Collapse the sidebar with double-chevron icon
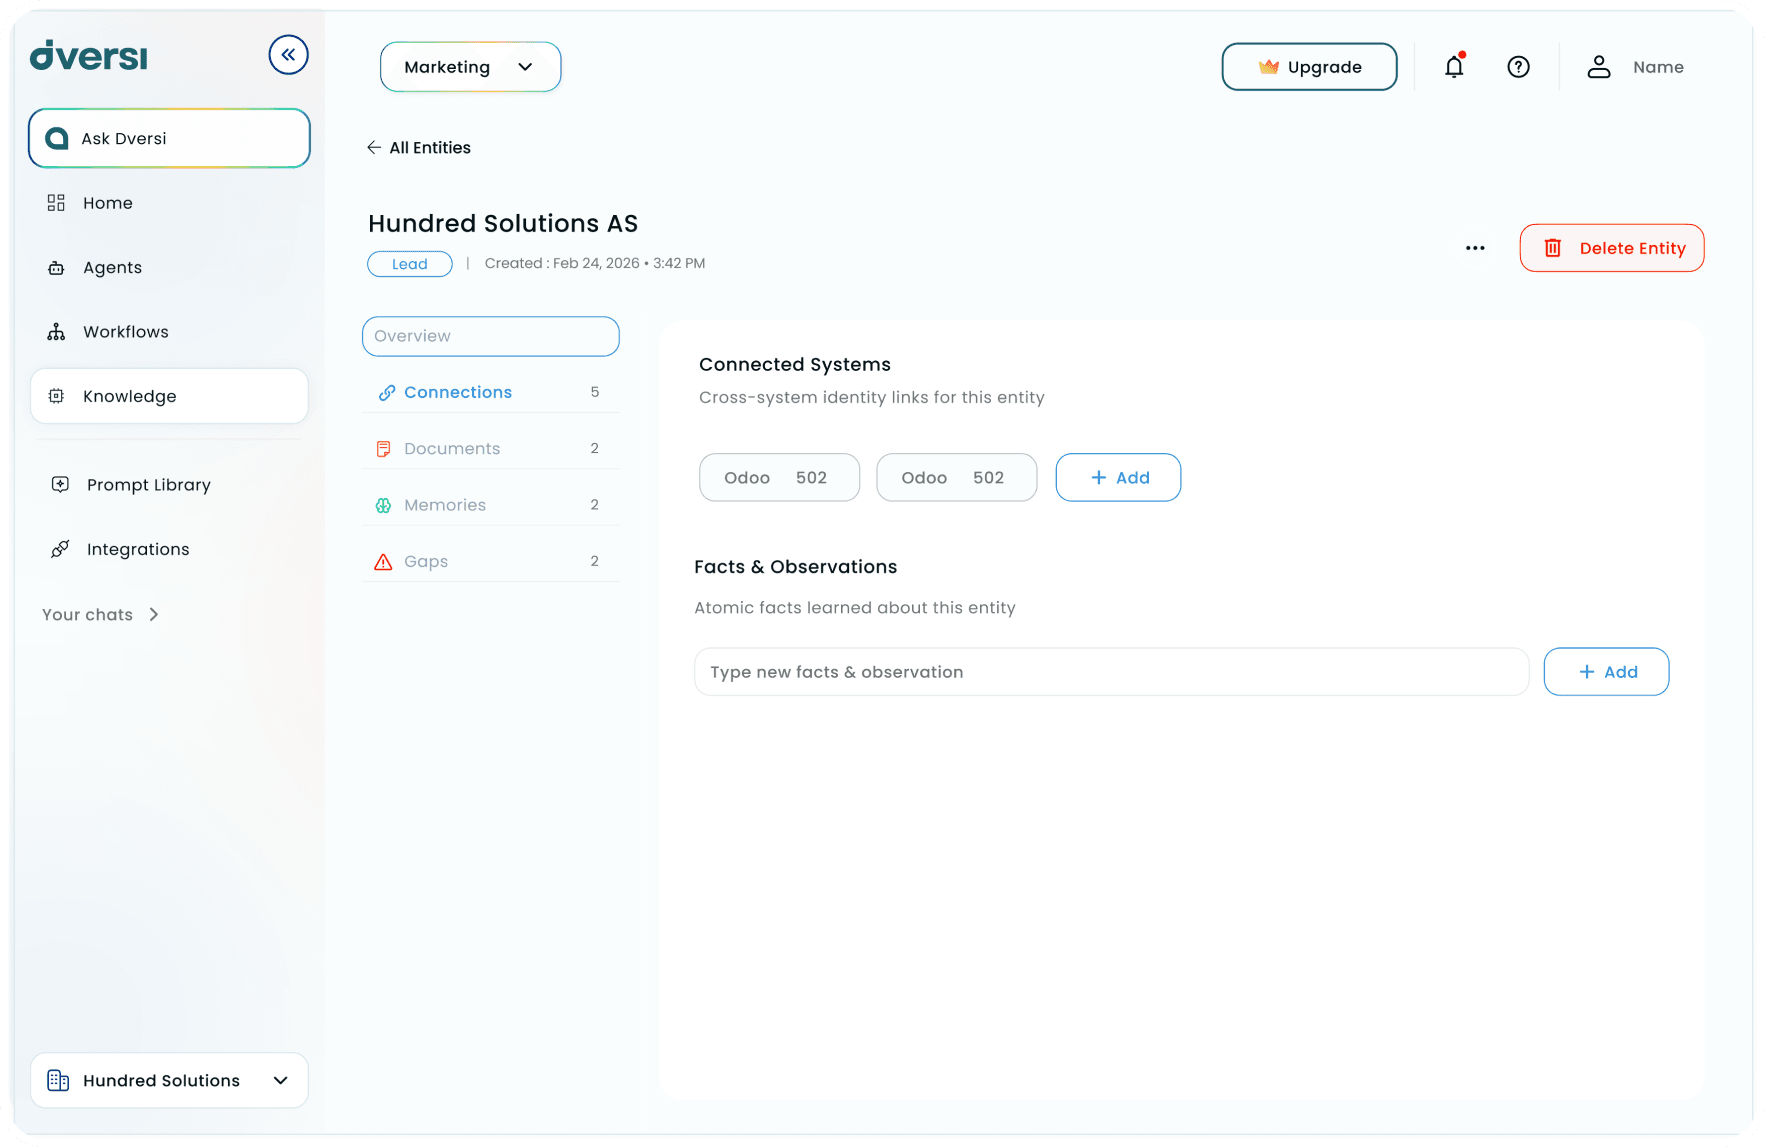Viewport: 1766px width, 1148px height. 288,55
